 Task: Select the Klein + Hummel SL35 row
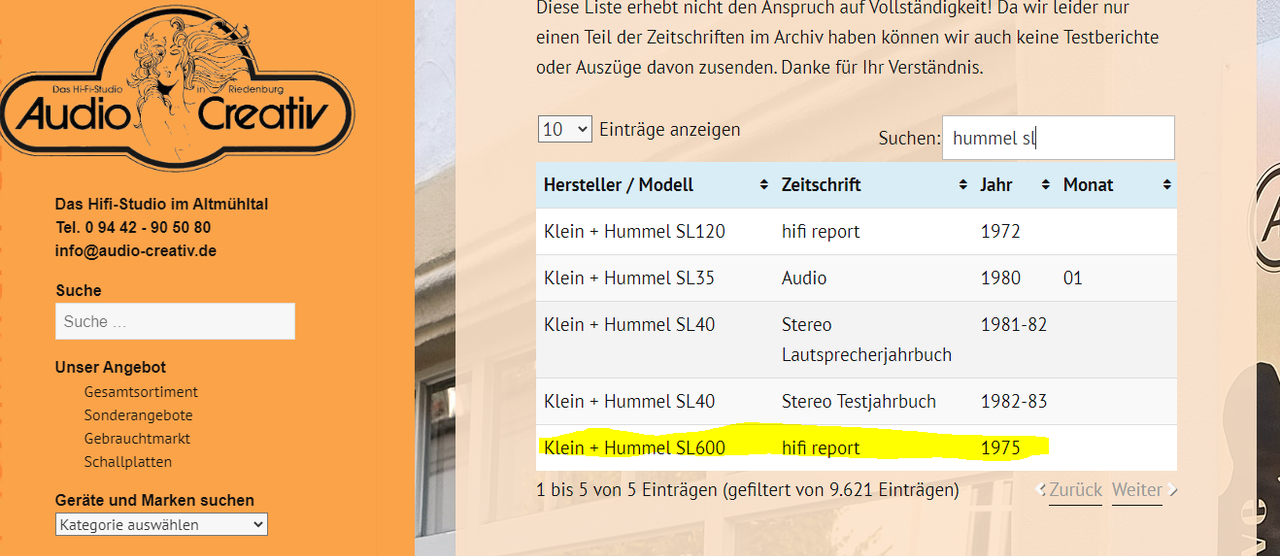tap(856, 278)
